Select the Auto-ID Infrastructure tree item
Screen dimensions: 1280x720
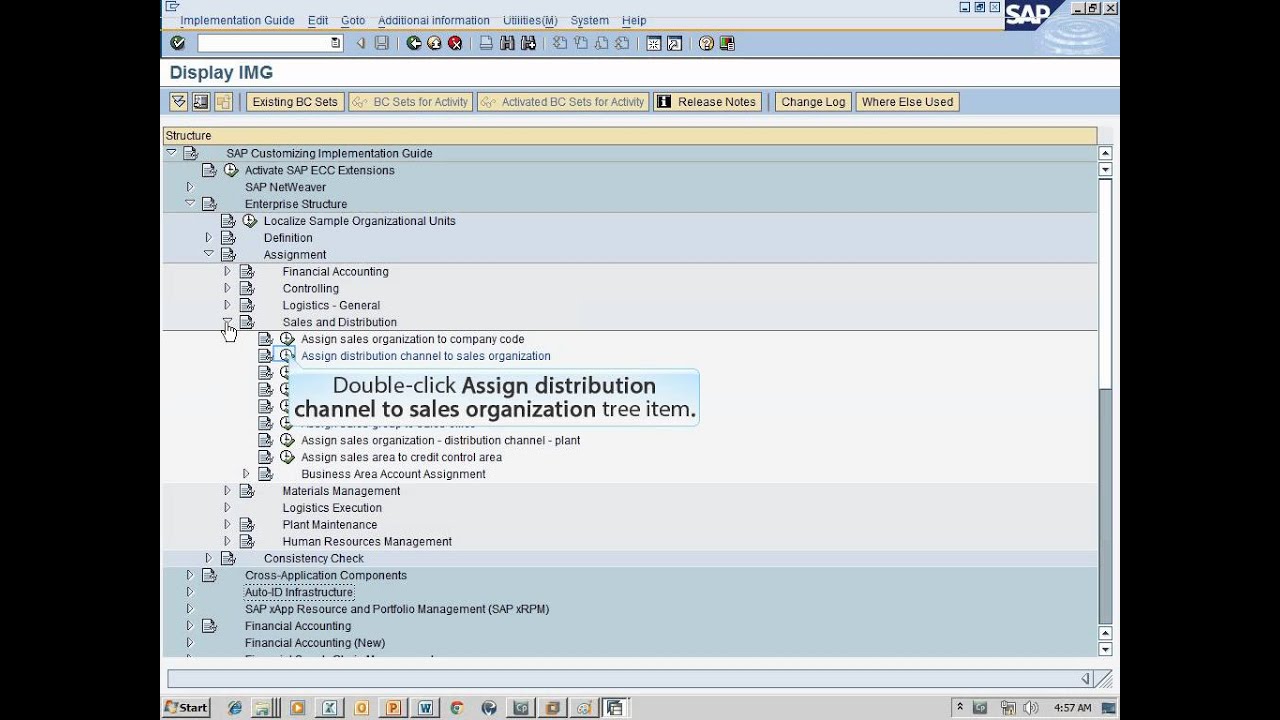(299, 592)
